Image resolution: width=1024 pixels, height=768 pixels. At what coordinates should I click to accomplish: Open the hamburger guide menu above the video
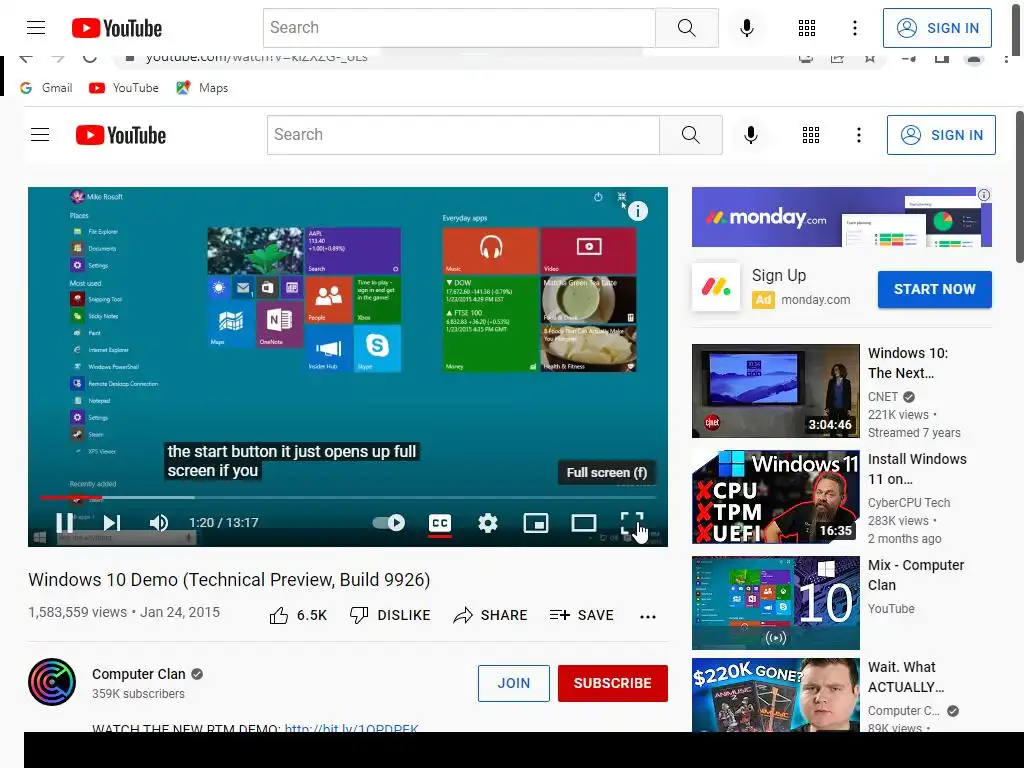click(40, 135)
